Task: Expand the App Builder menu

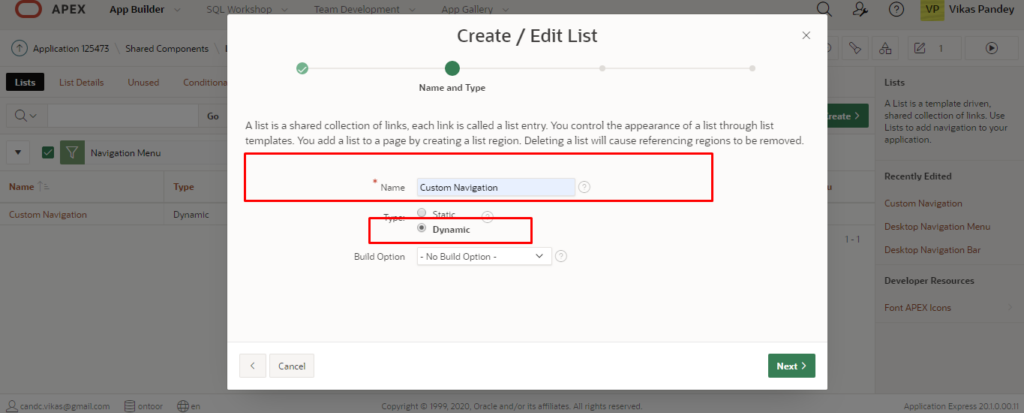Action: (x=145, y=10)
